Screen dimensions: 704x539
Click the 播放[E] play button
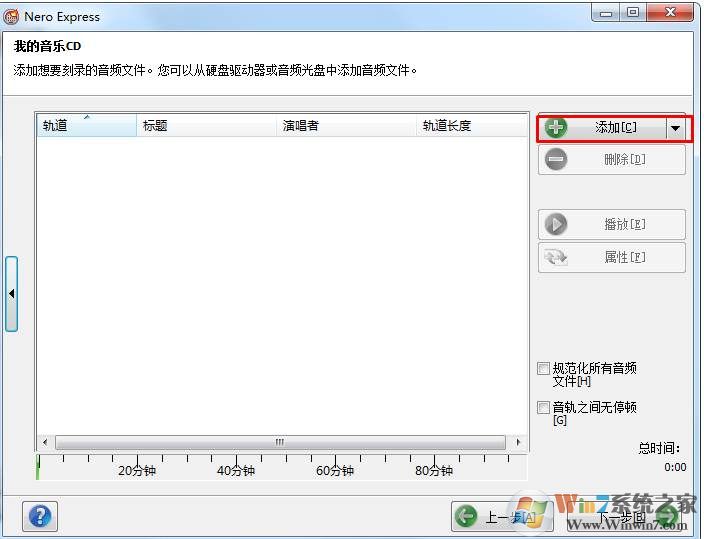[612, 224]
